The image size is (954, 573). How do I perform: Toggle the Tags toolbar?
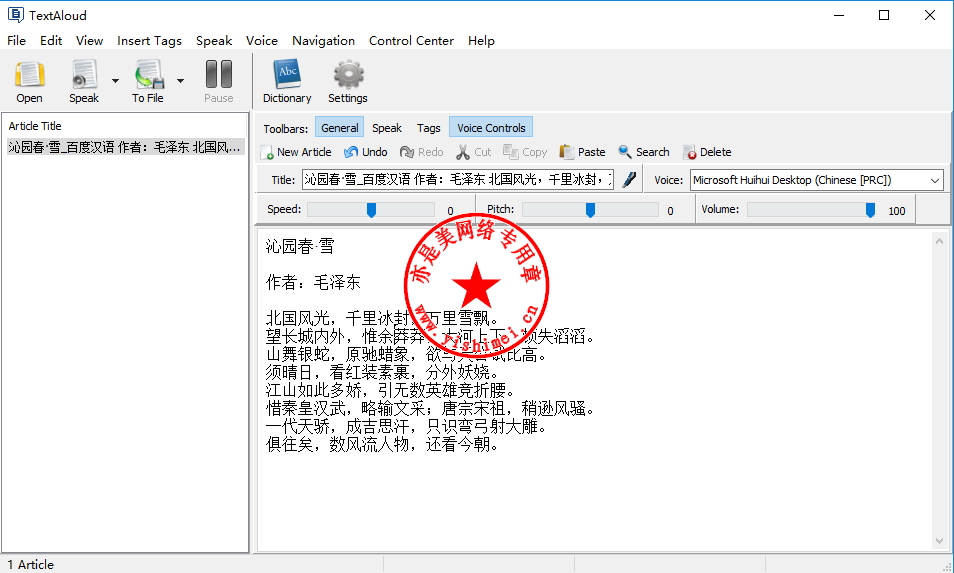[x=428, y=128]
